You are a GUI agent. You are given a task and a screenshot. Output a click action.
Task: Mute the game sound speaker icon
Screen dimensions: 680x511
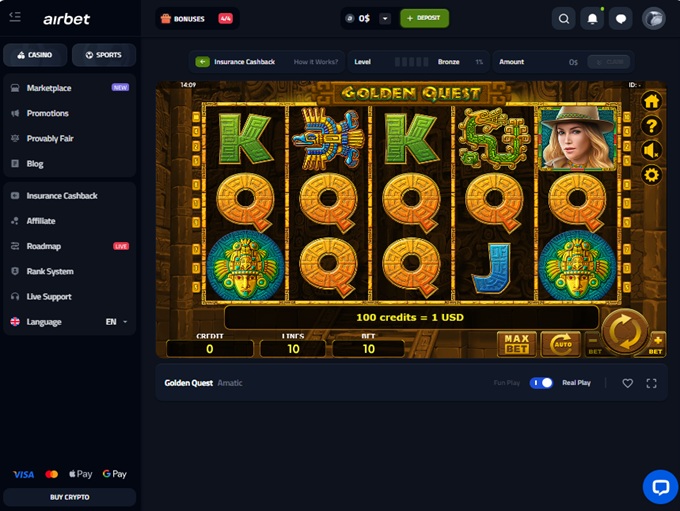point(651,151)
